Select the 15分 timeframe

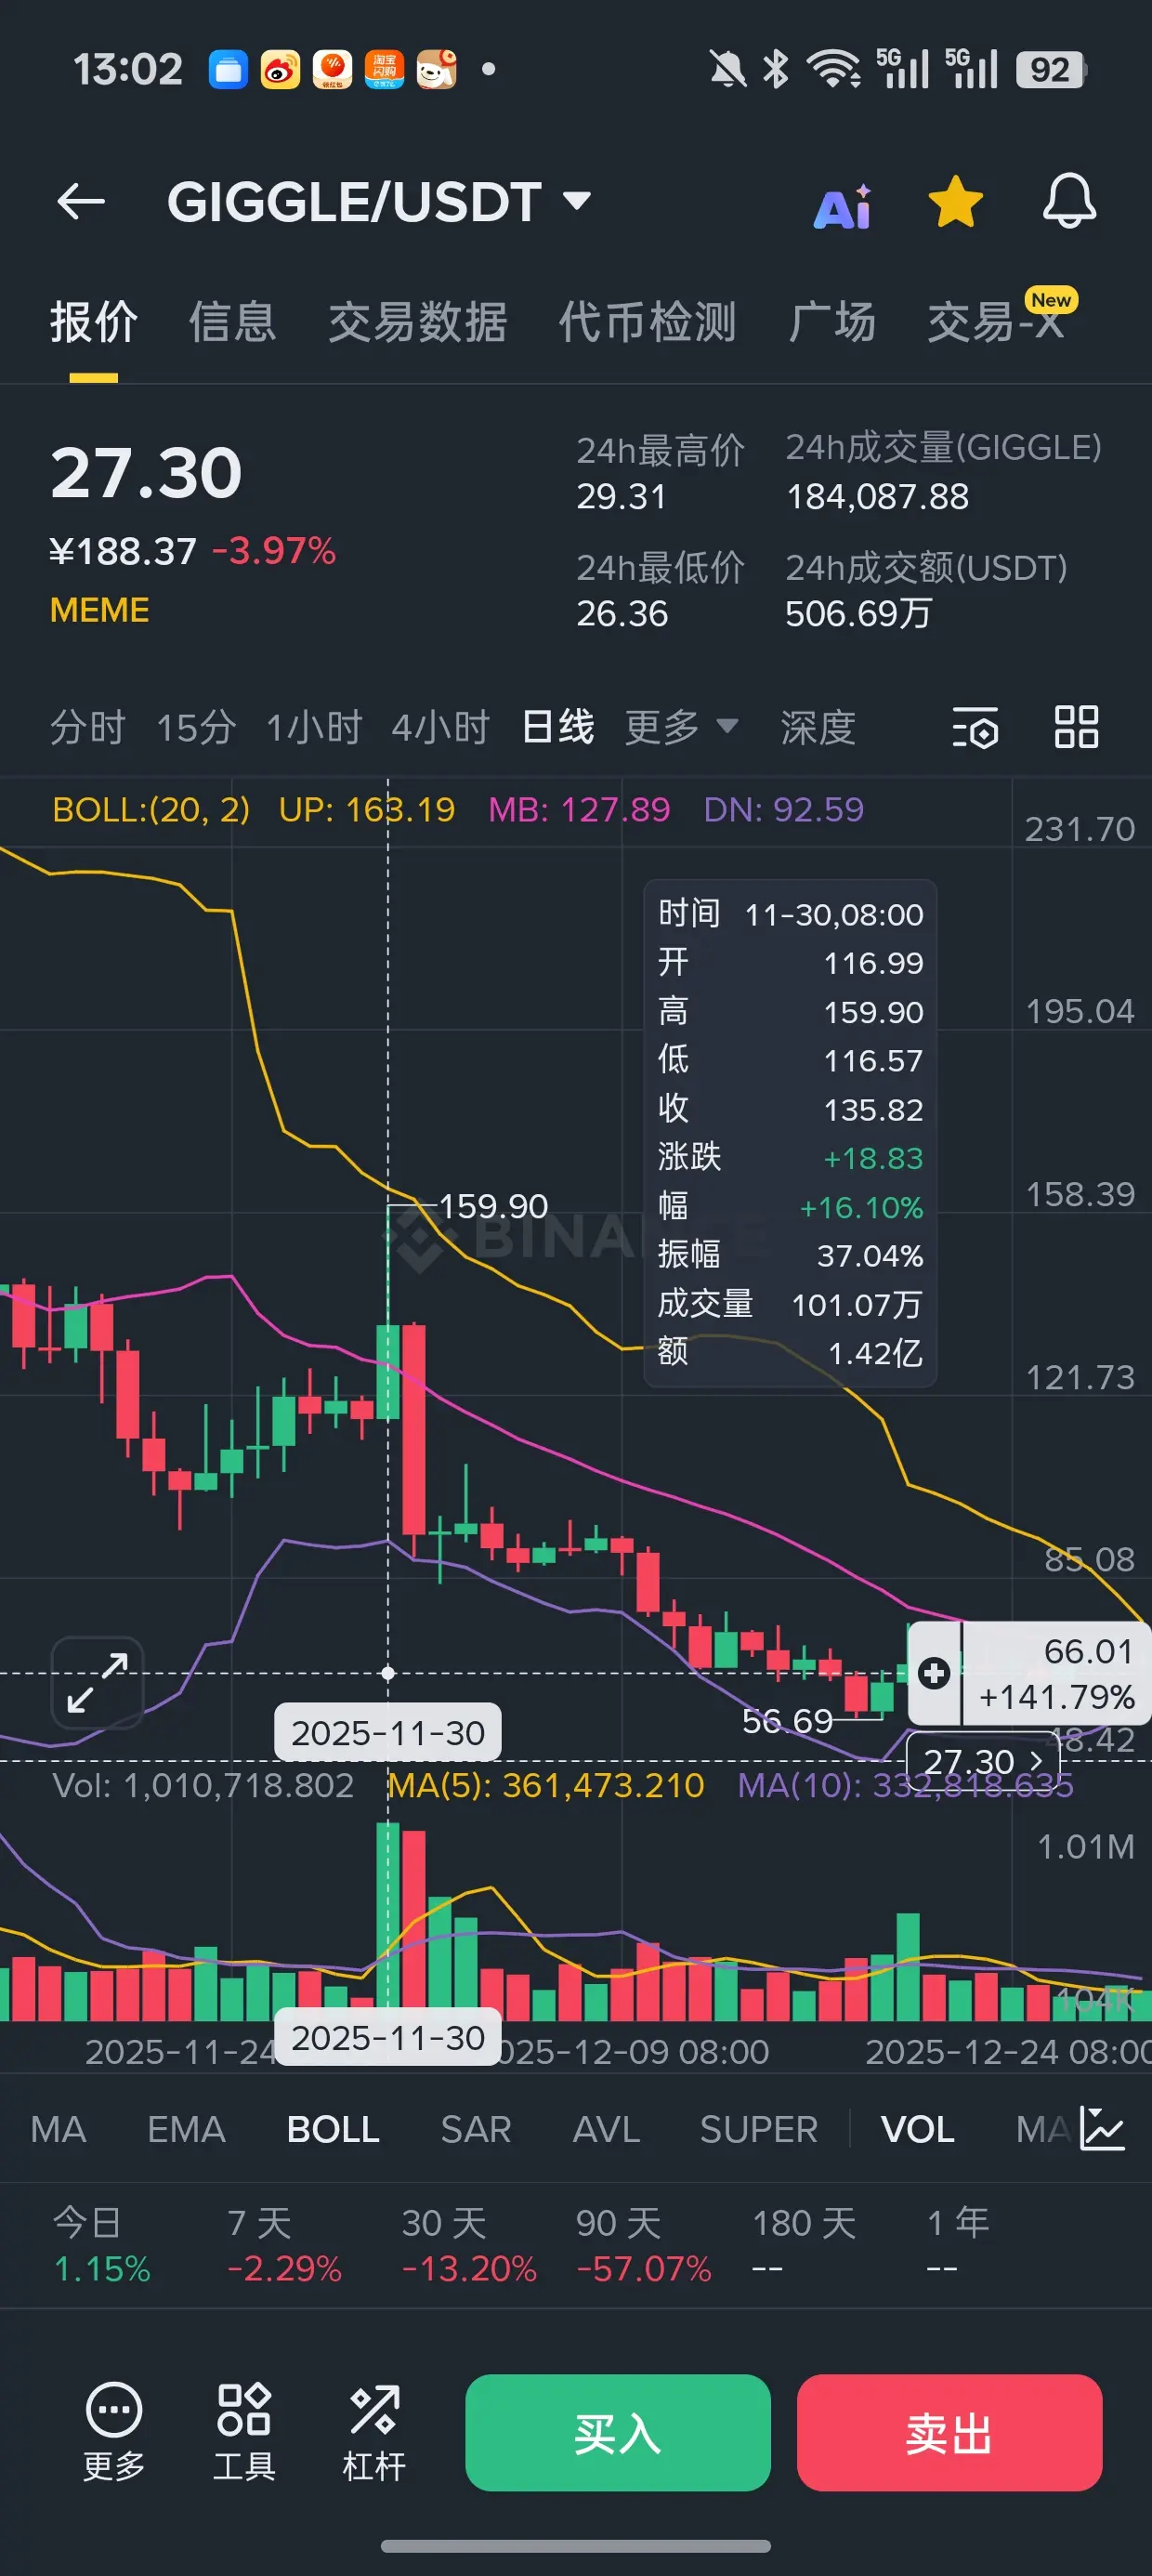point(196,727)
